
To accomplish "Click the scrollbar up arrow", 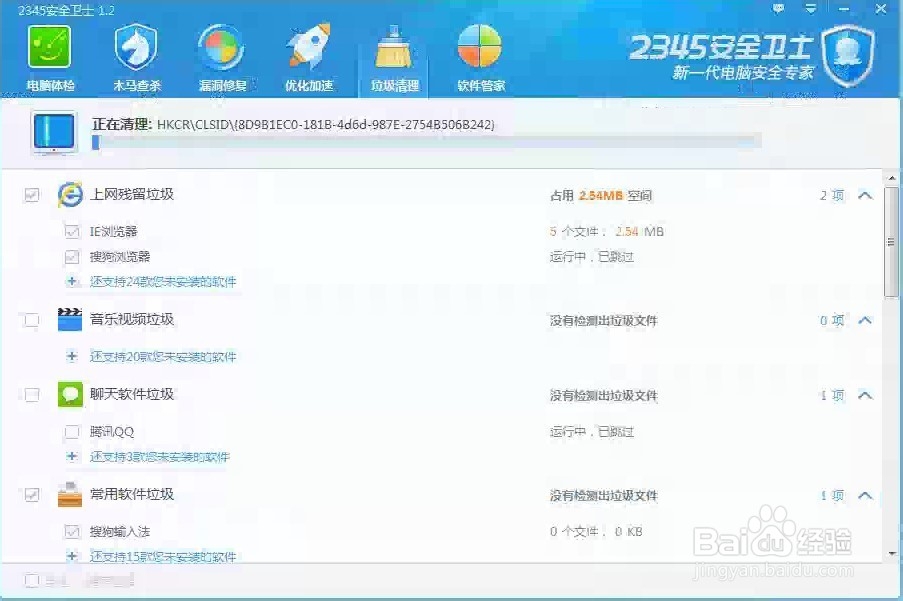I will tap(892, 178).
